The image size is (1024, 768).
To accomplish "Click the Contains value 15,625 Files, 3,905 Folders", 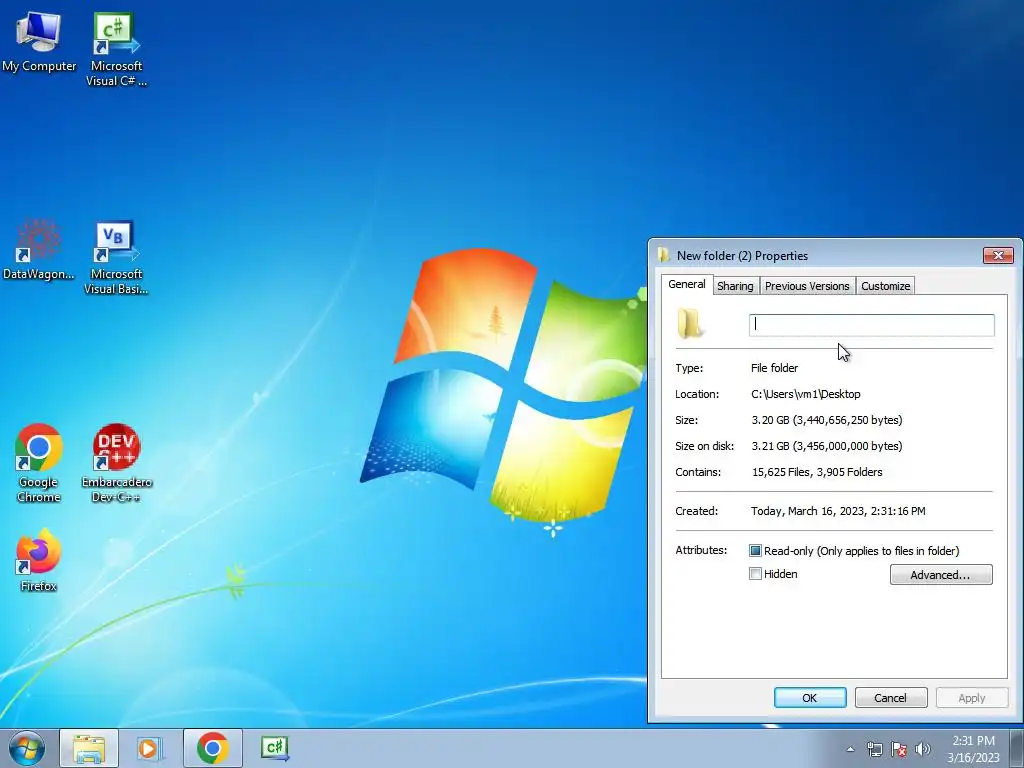I will [x=817, y=472].
